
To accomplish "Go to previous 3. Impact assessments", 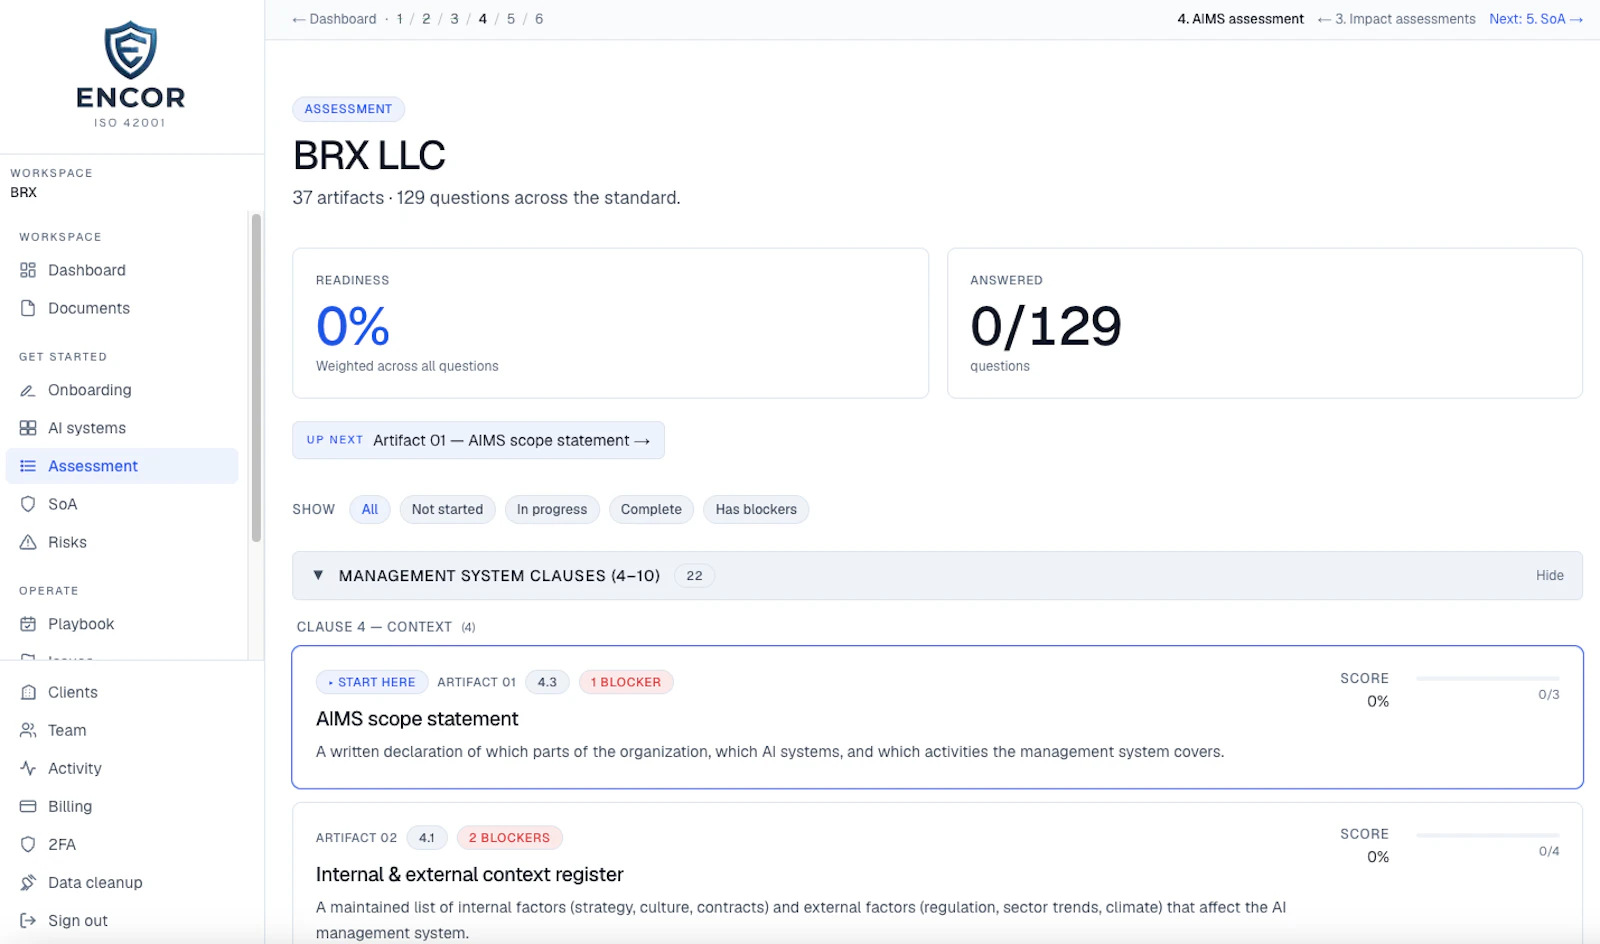I will [1396, 19].
